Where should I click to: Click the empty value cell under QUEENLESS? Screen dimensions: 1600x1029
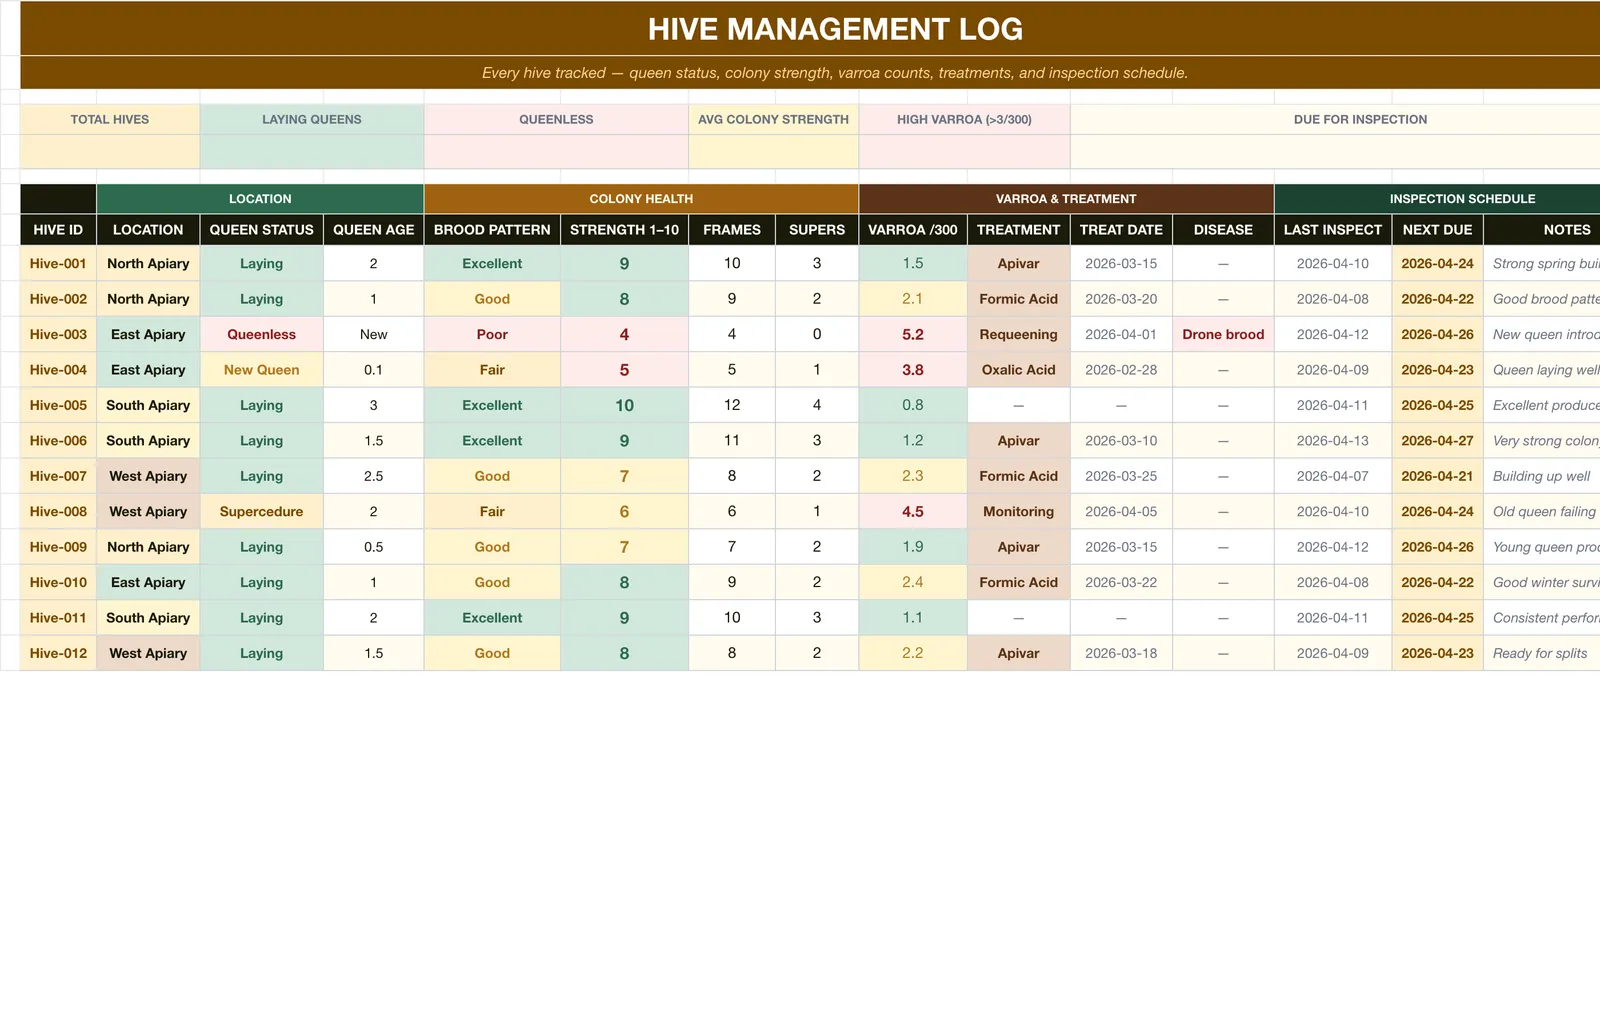tap(556, 151)
